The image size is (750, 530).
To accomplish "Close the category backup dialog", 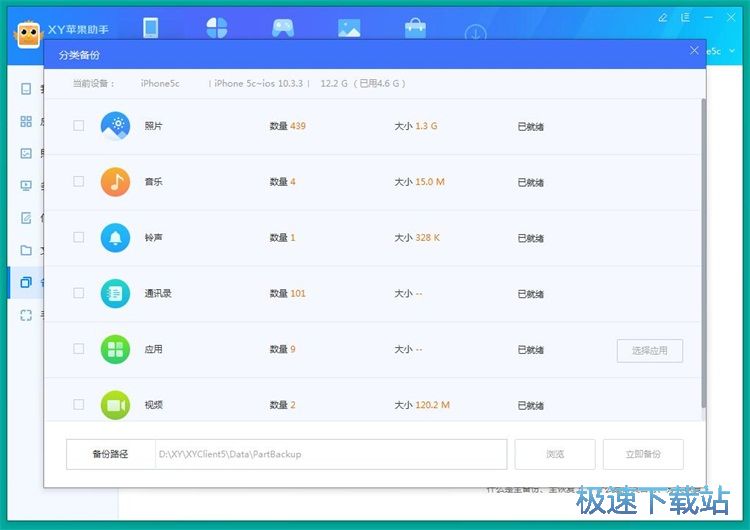I will click(x=695, y=50).
